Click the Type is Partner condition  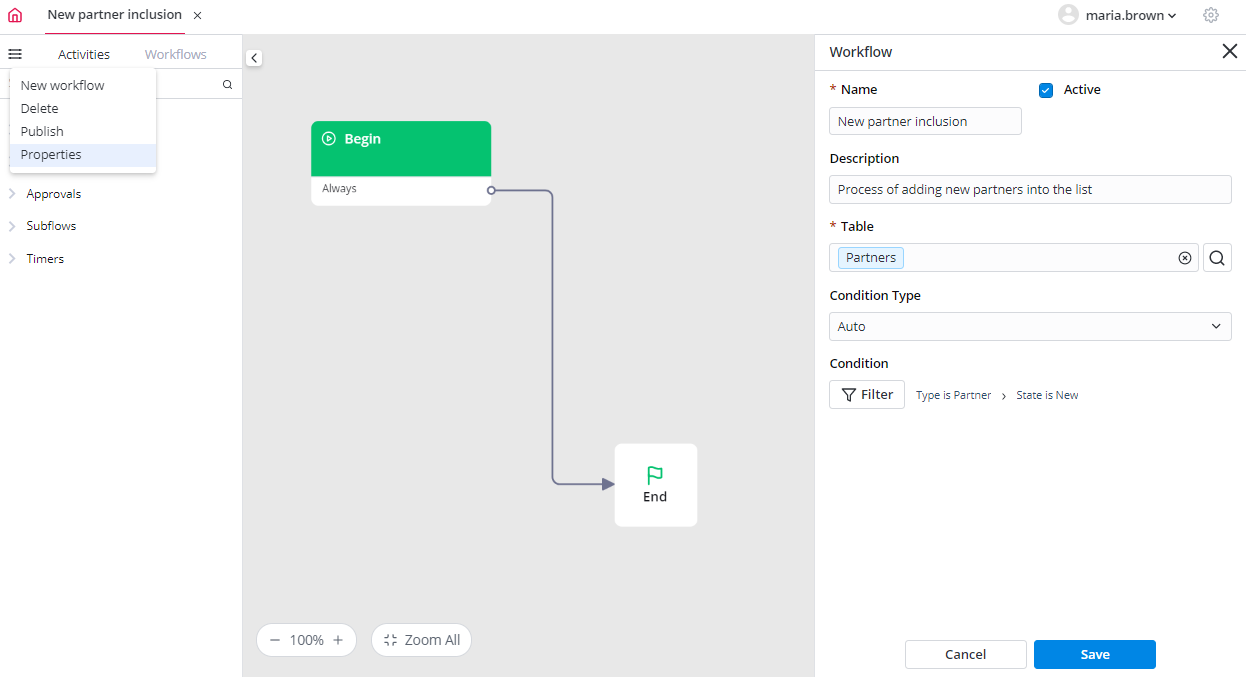coord(954,395)
